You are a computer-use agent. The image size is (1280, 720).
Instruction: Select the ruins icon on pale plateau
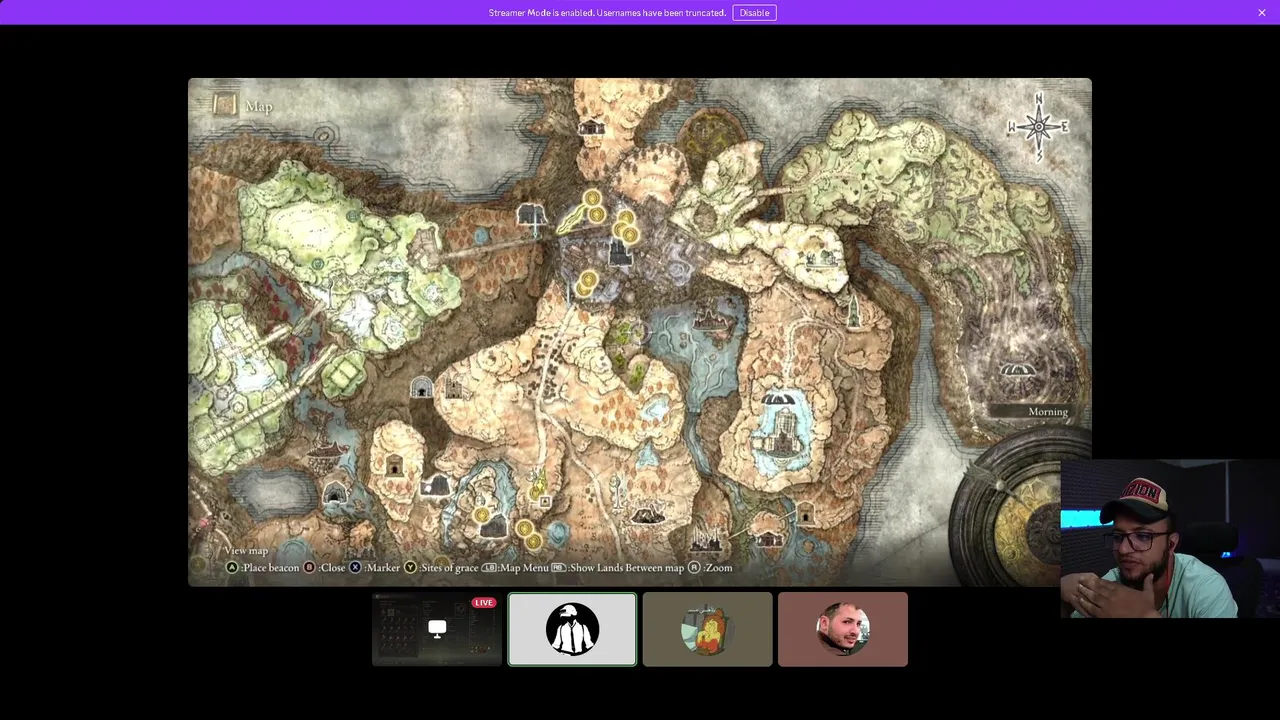821,258
